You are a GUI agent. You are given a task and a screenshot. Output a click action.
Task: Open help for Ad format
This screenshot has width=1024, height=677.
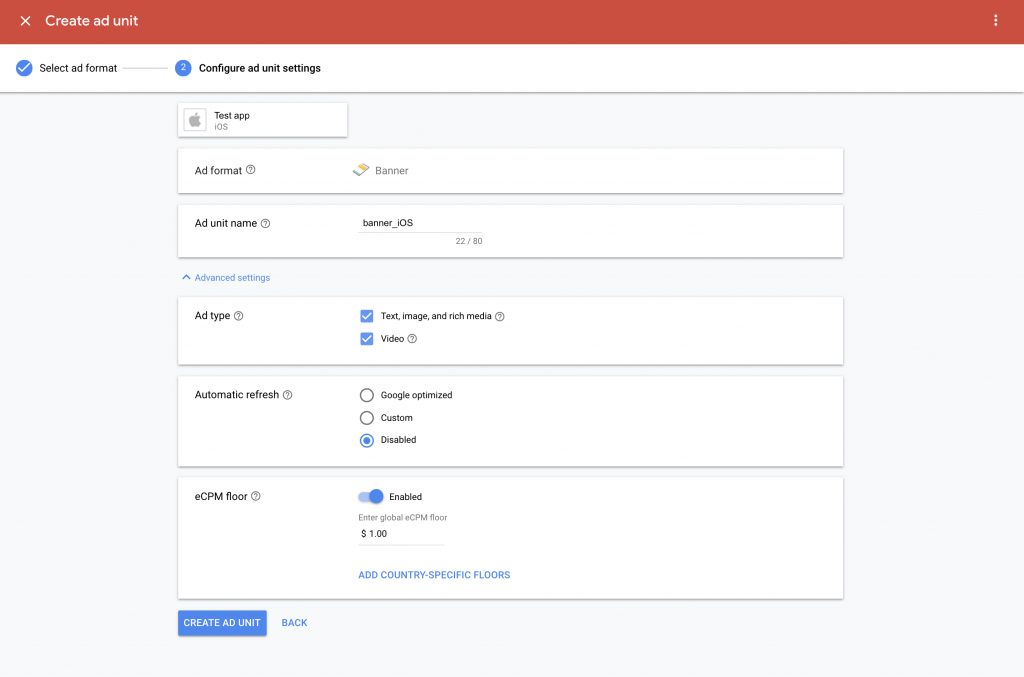point(249,170)
